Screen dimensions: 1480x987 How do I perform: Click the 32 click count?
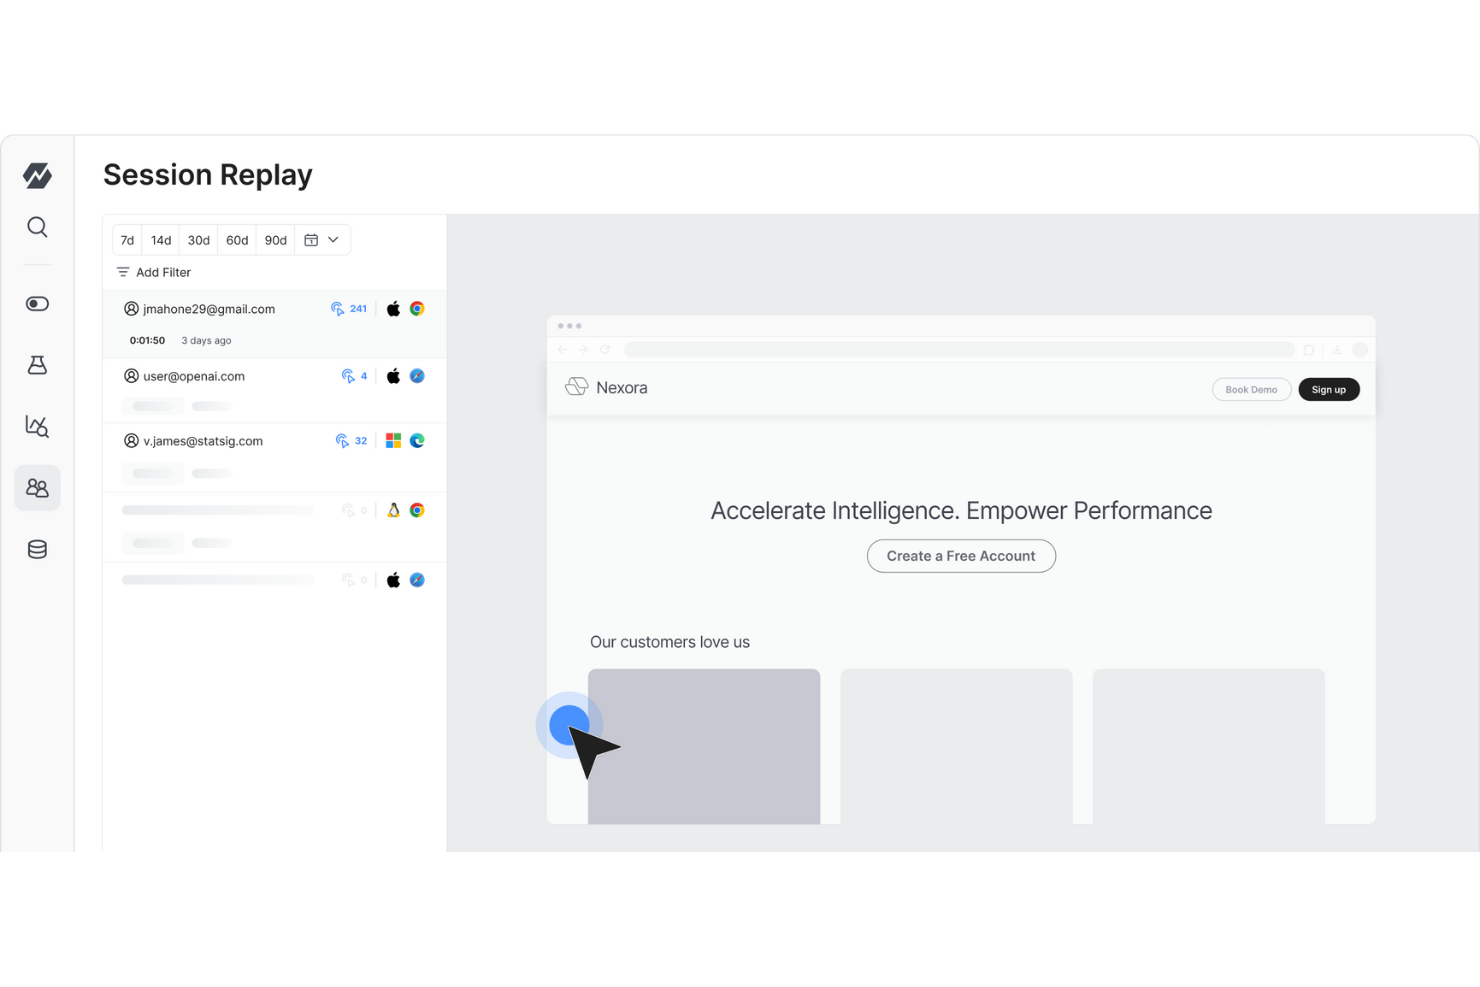pyautogui.click(x=361, y=441)
